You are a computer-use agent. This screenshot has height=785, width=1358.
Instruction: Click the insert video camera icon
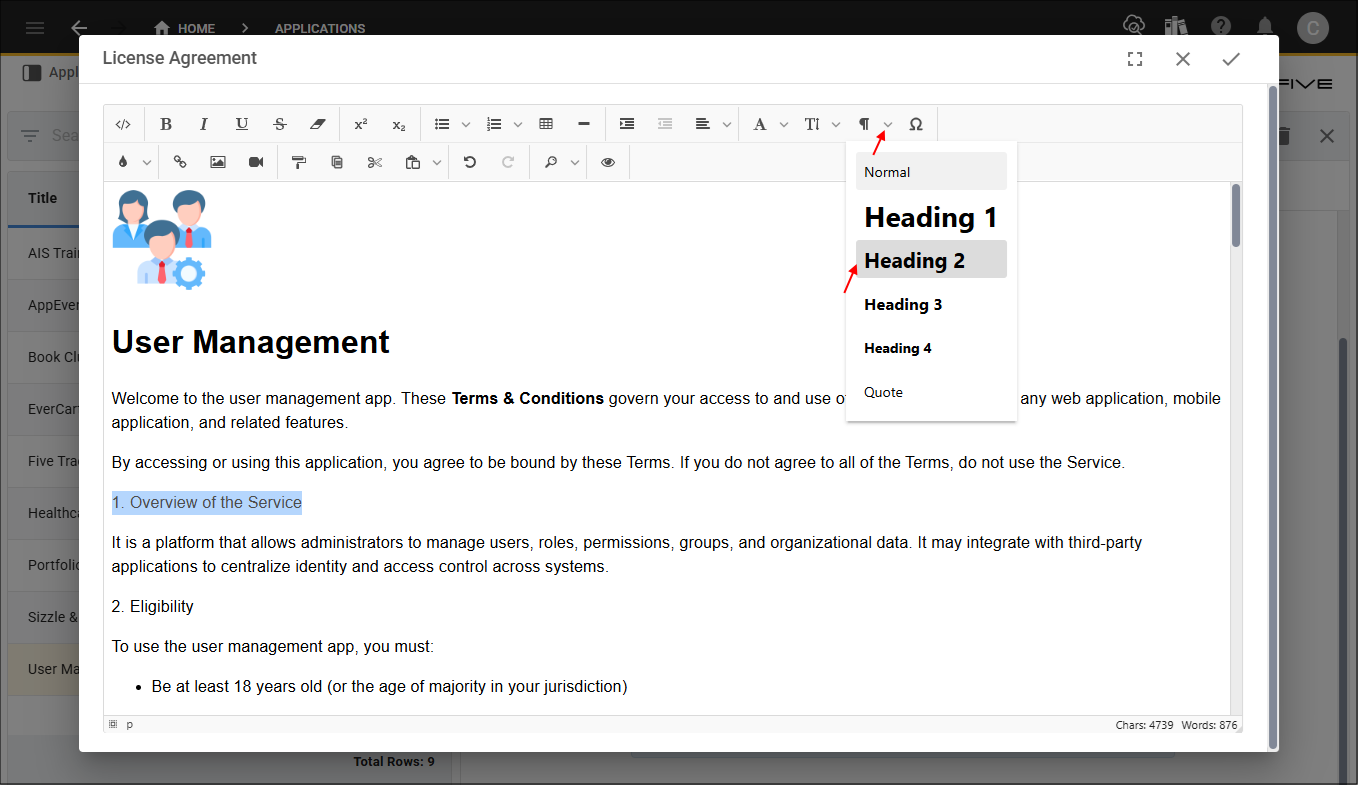[x=256, y=162]
